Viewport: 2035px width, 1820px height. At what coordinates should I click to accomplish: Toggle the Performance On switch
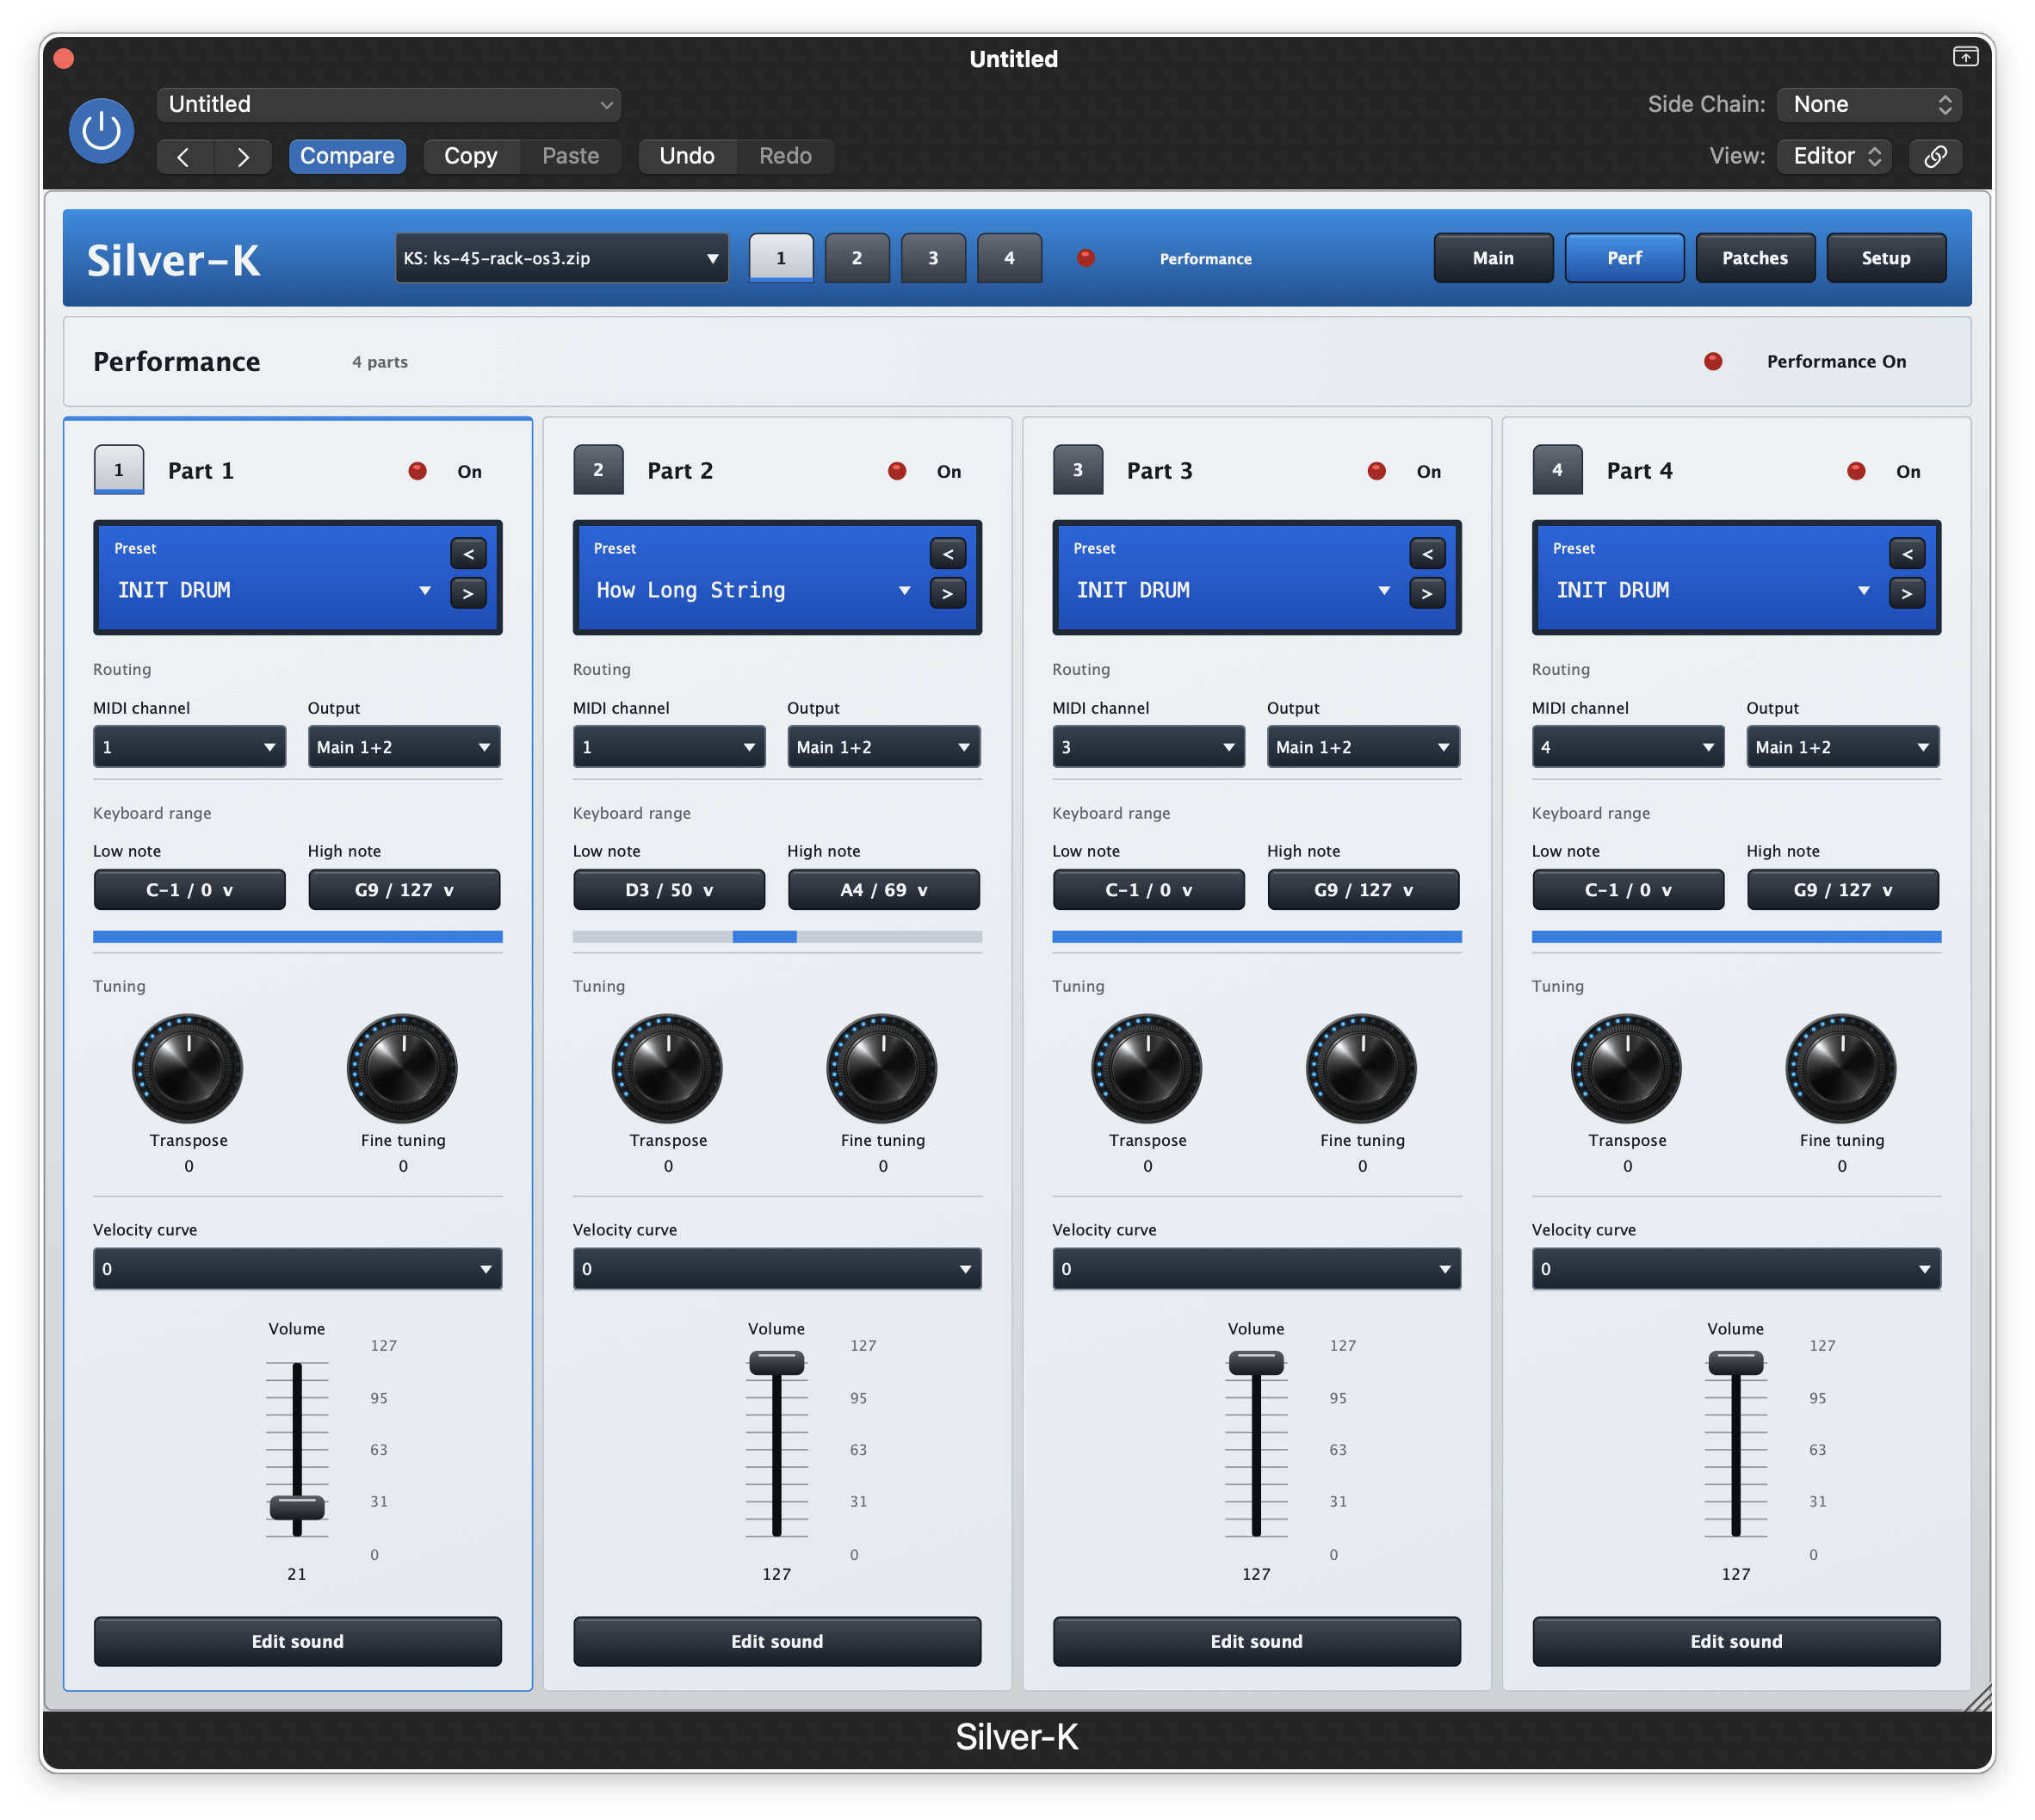point(1713,361)
